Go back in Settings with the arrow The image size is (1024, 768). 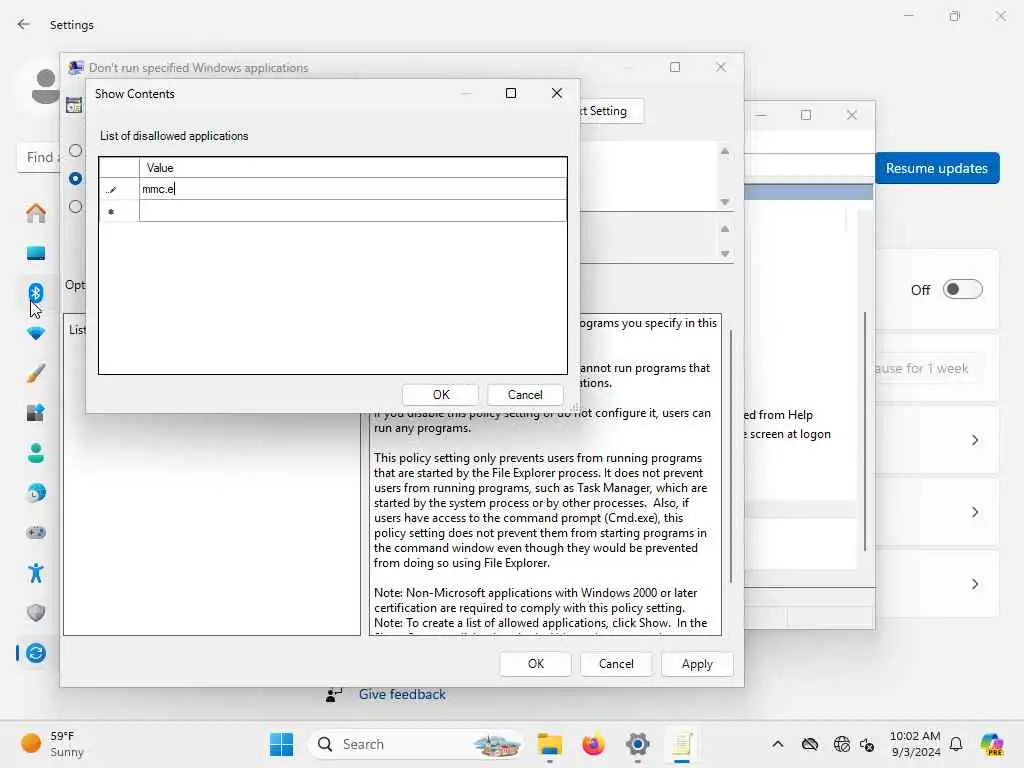tap(24, 24)
